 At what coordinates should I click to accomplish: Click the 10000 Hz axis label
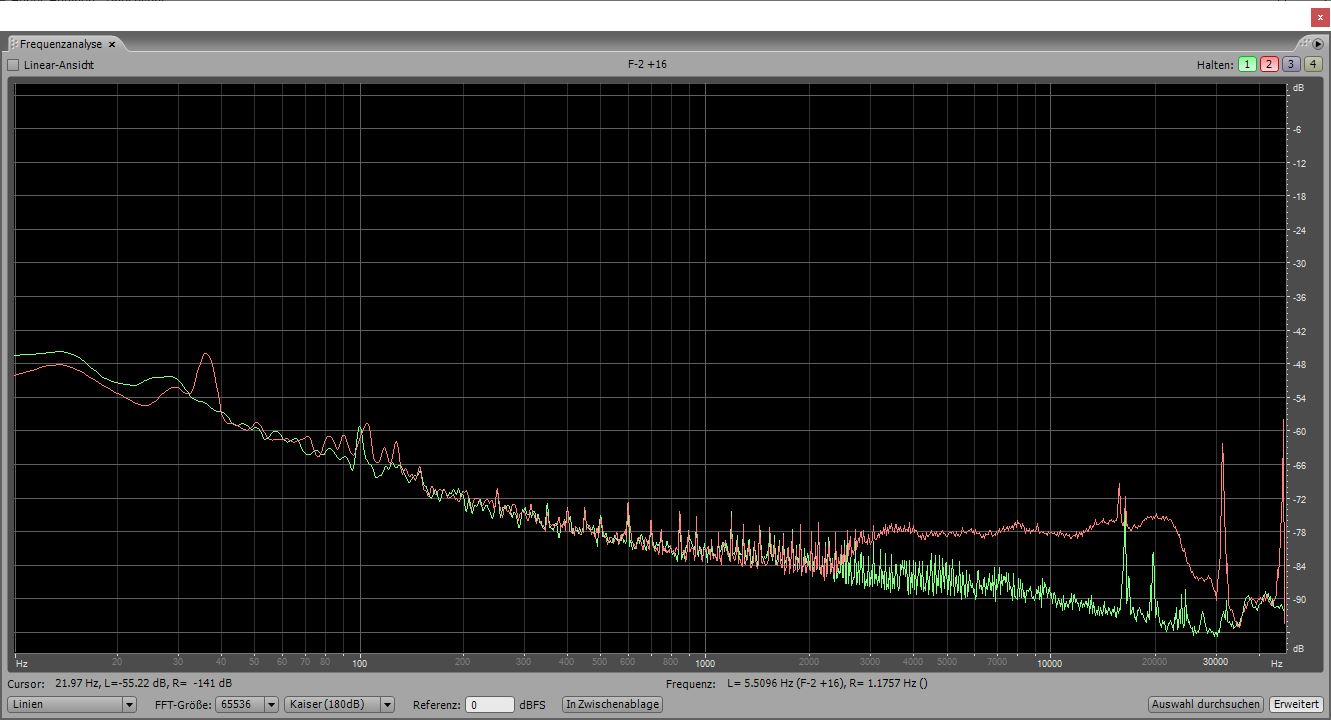pos(1049,663)
